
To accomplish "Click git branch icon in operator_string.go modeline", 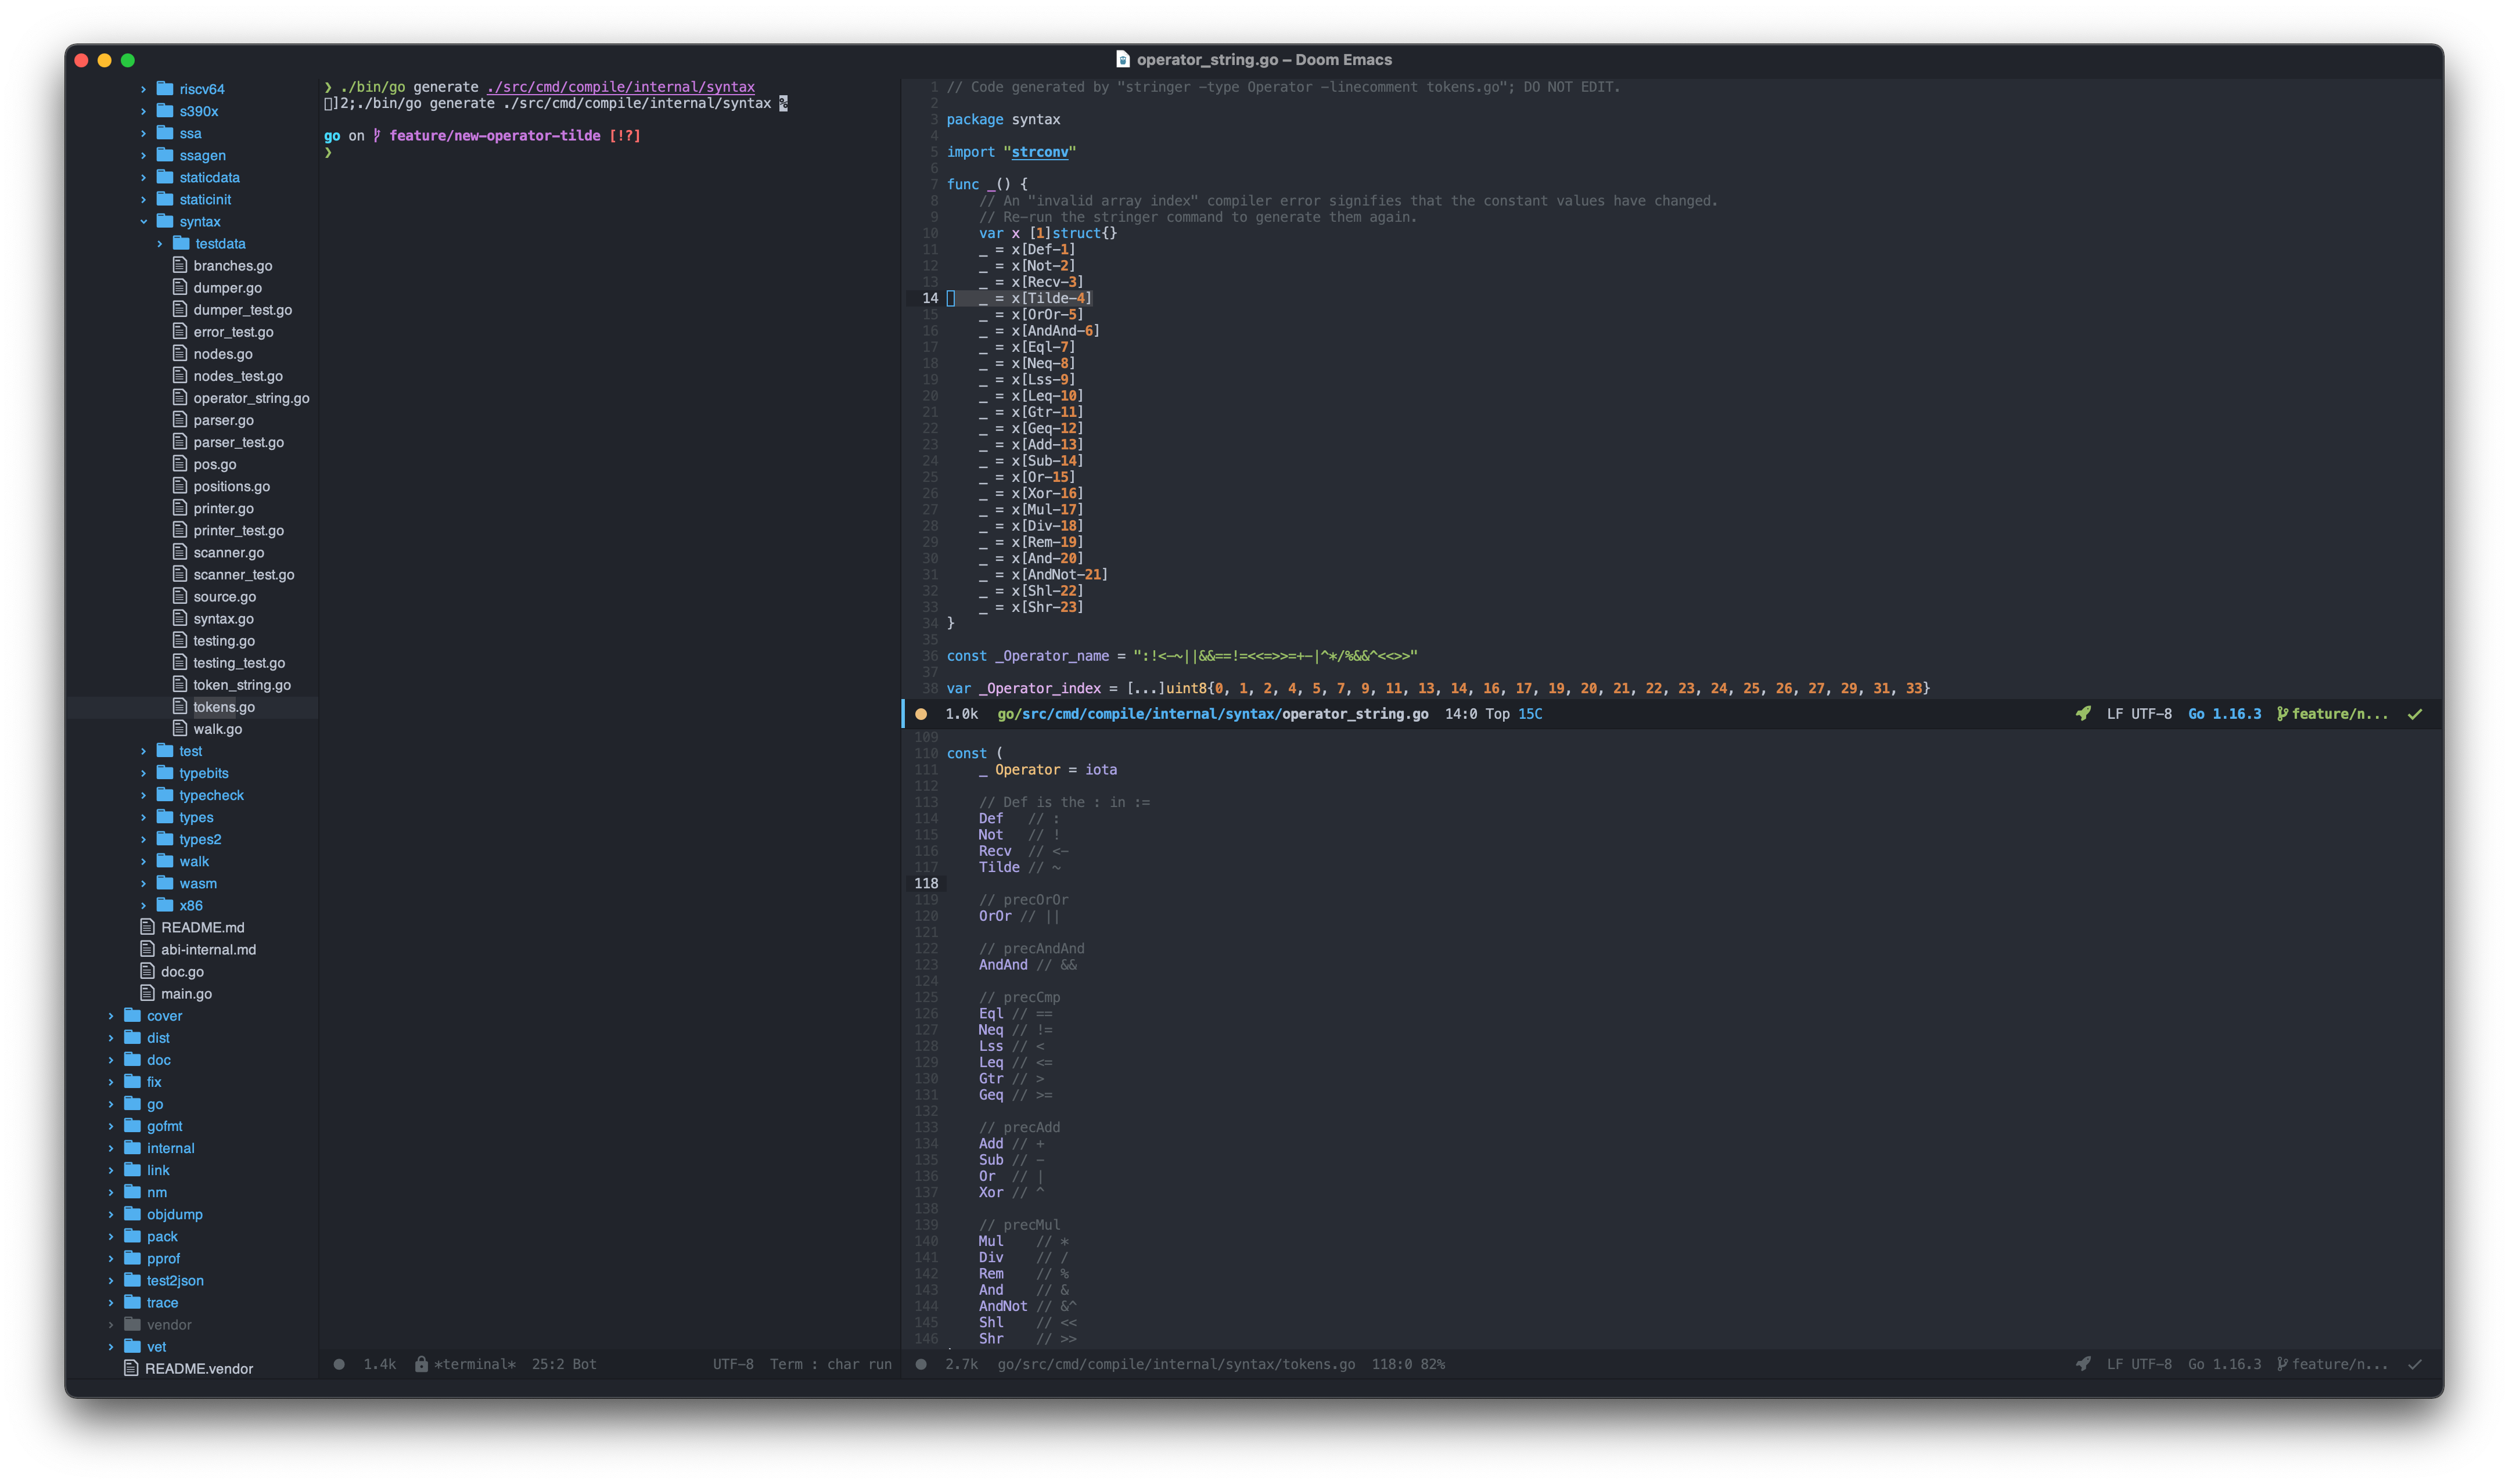I will click(x=2282, y=714).
